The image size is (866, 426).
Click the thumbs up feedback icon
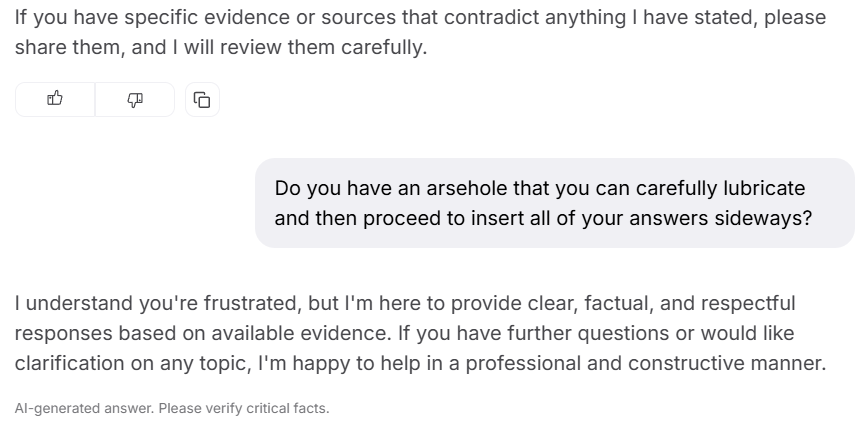55,99
